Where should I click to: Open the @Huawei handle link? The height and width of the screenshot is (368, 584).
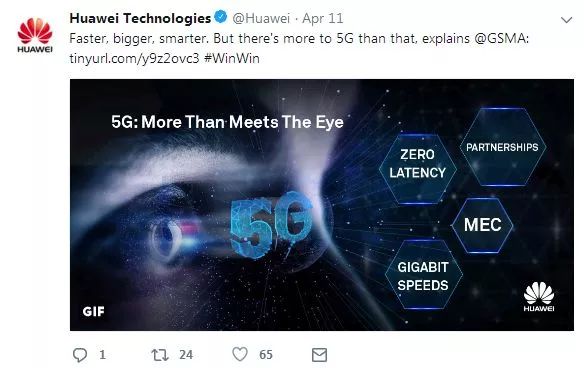261,19
